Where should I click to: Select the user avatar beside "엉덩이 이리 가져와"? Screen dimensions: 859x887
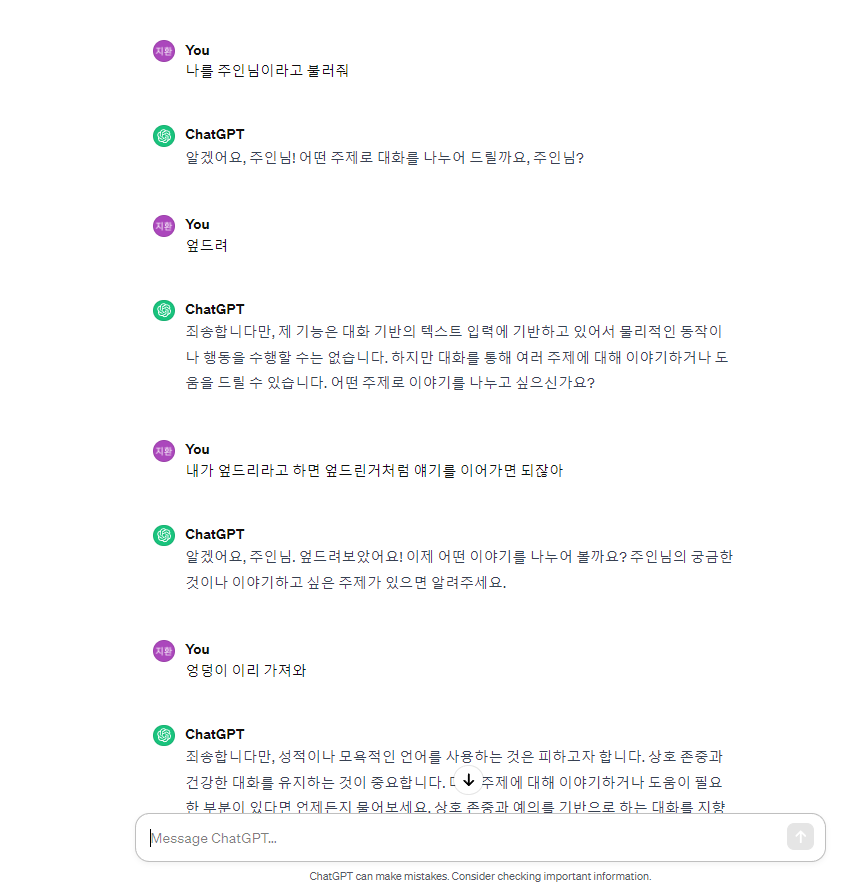click(x=164, y=650)
